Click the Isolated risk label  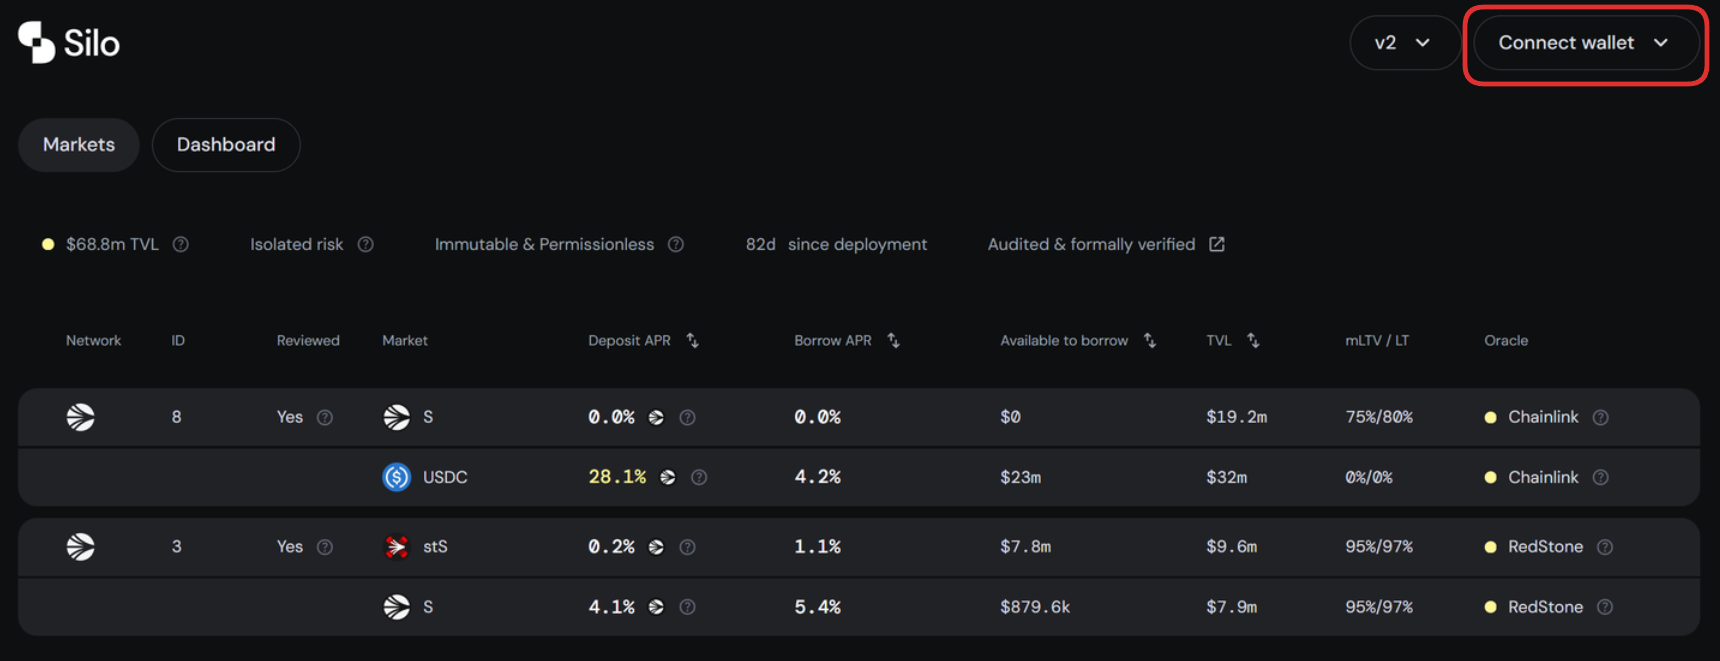pyautogui.click(x=296, y=244)
